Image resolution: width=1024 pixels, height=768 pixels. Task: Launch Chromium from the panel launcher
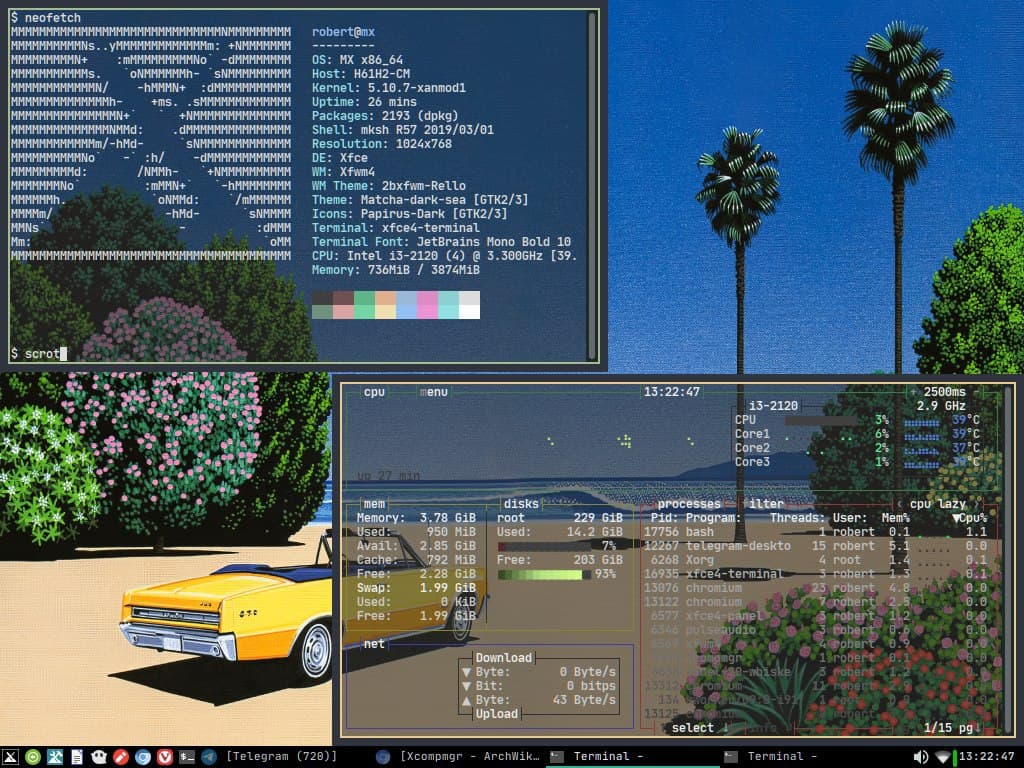[x=143, y=757]
